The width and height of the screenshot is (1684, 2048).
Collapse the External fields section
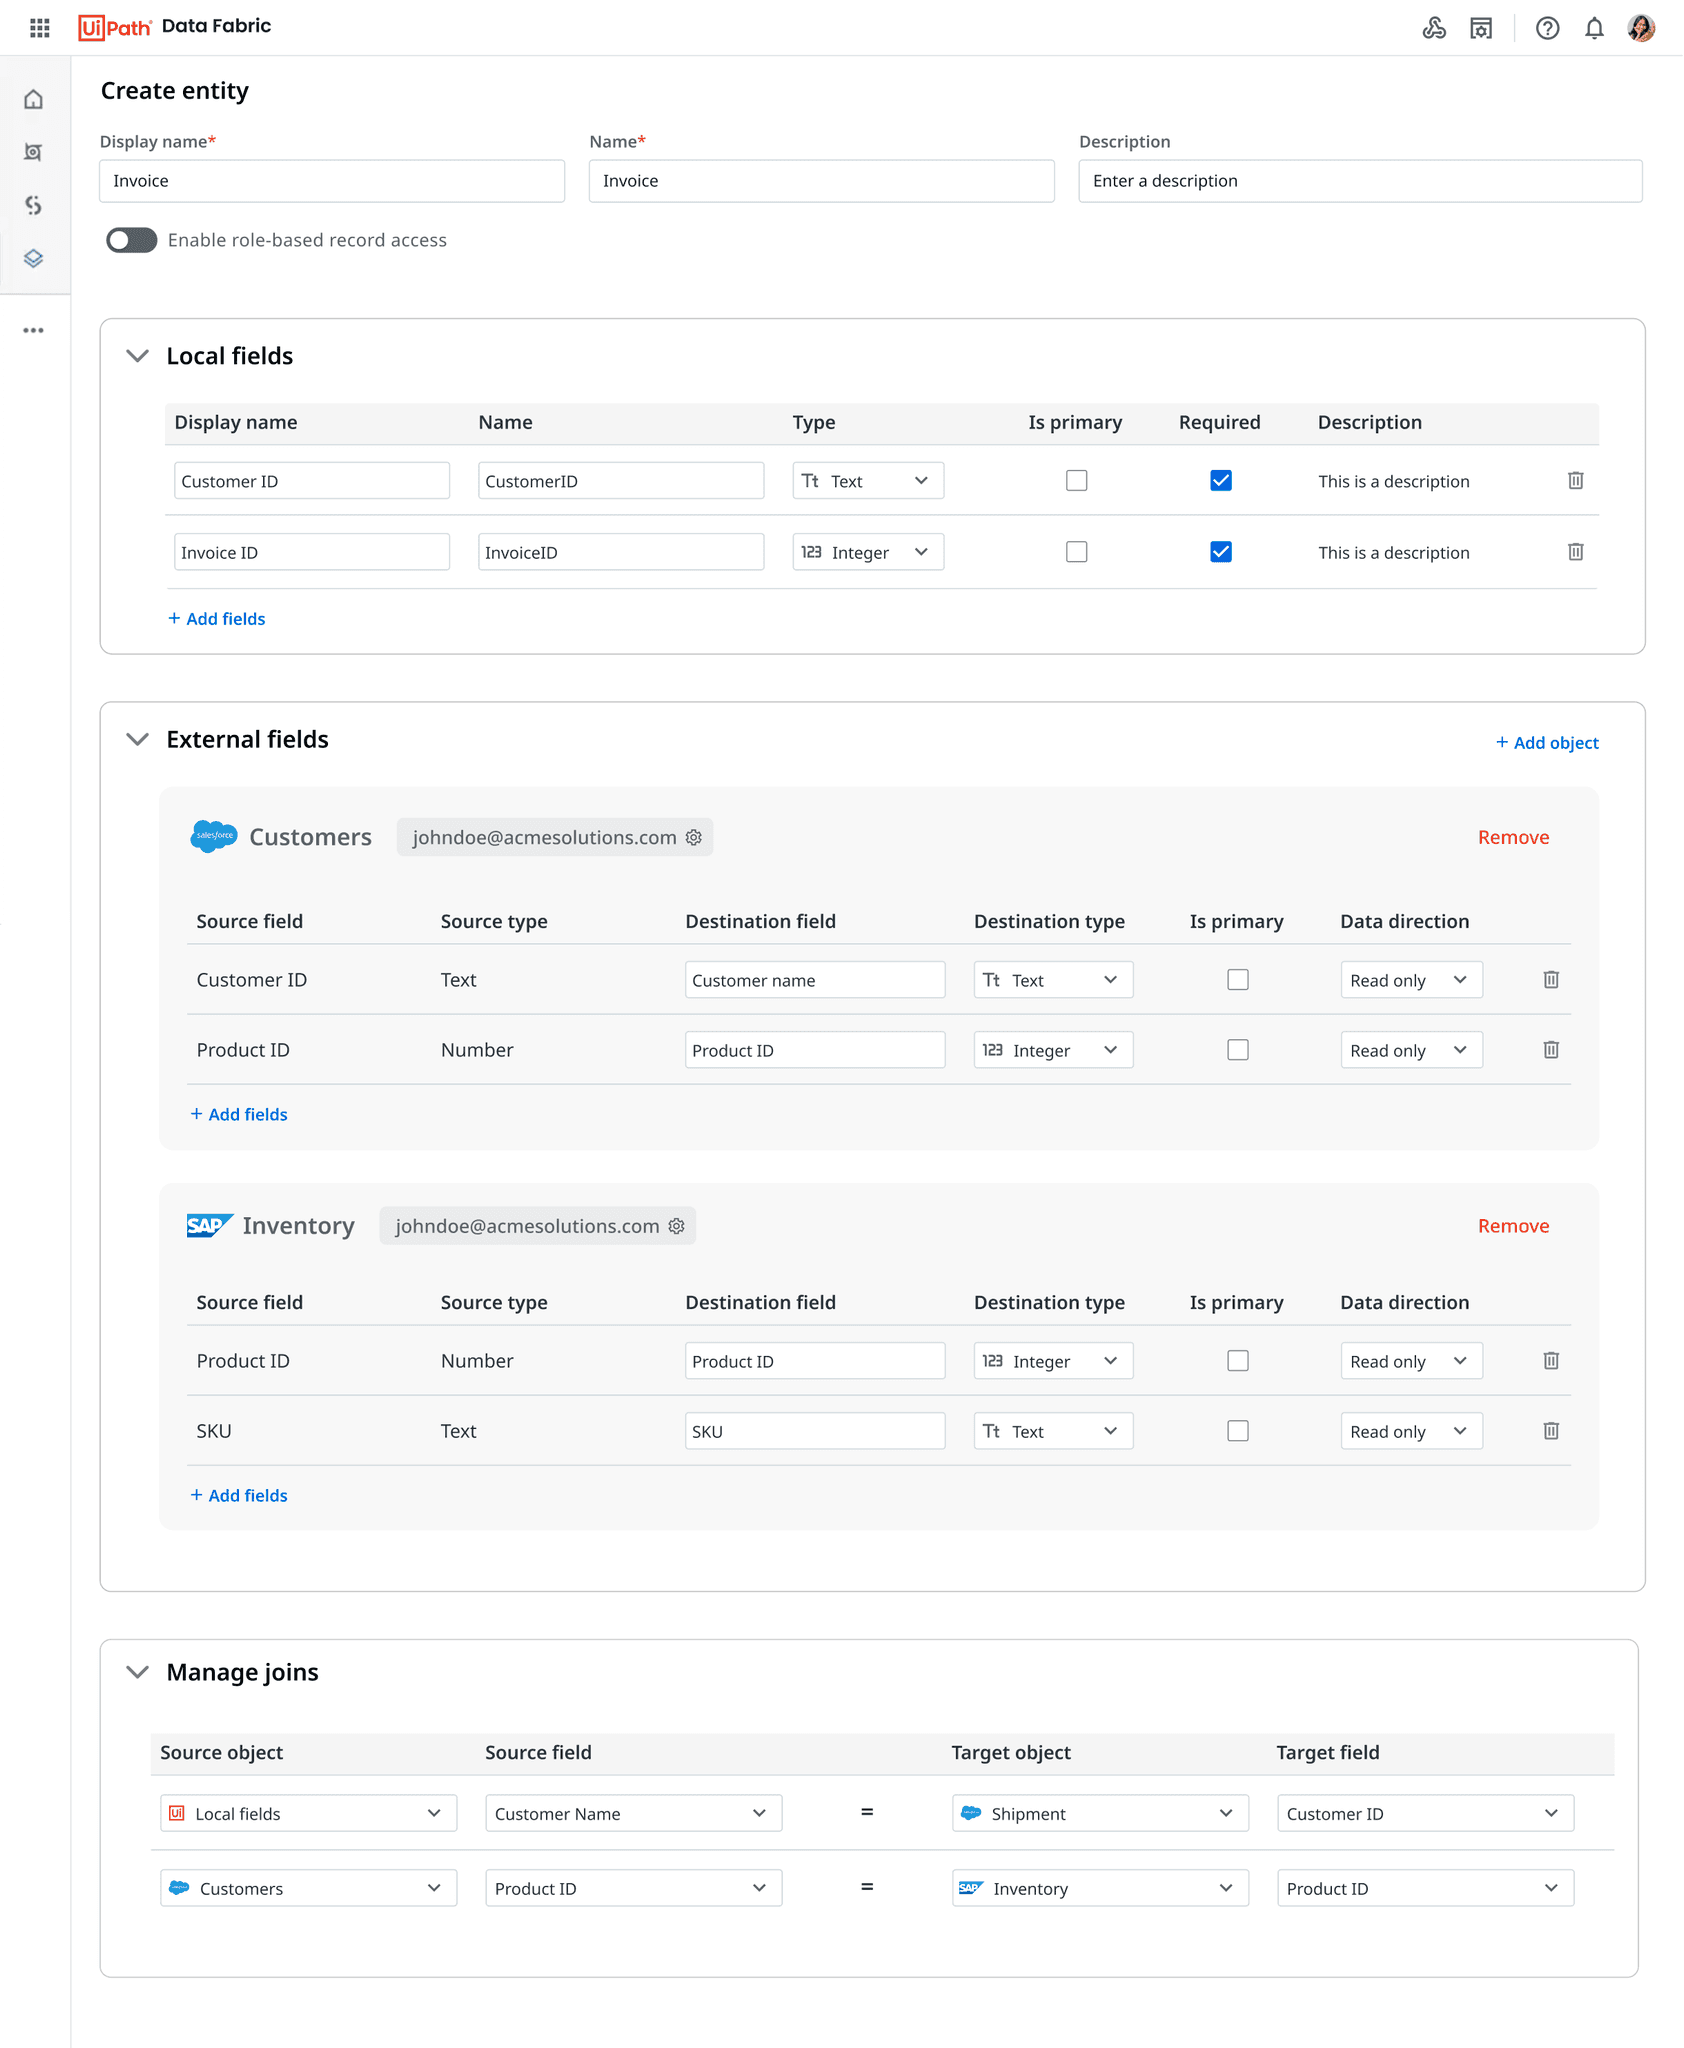tap(138, 739)
